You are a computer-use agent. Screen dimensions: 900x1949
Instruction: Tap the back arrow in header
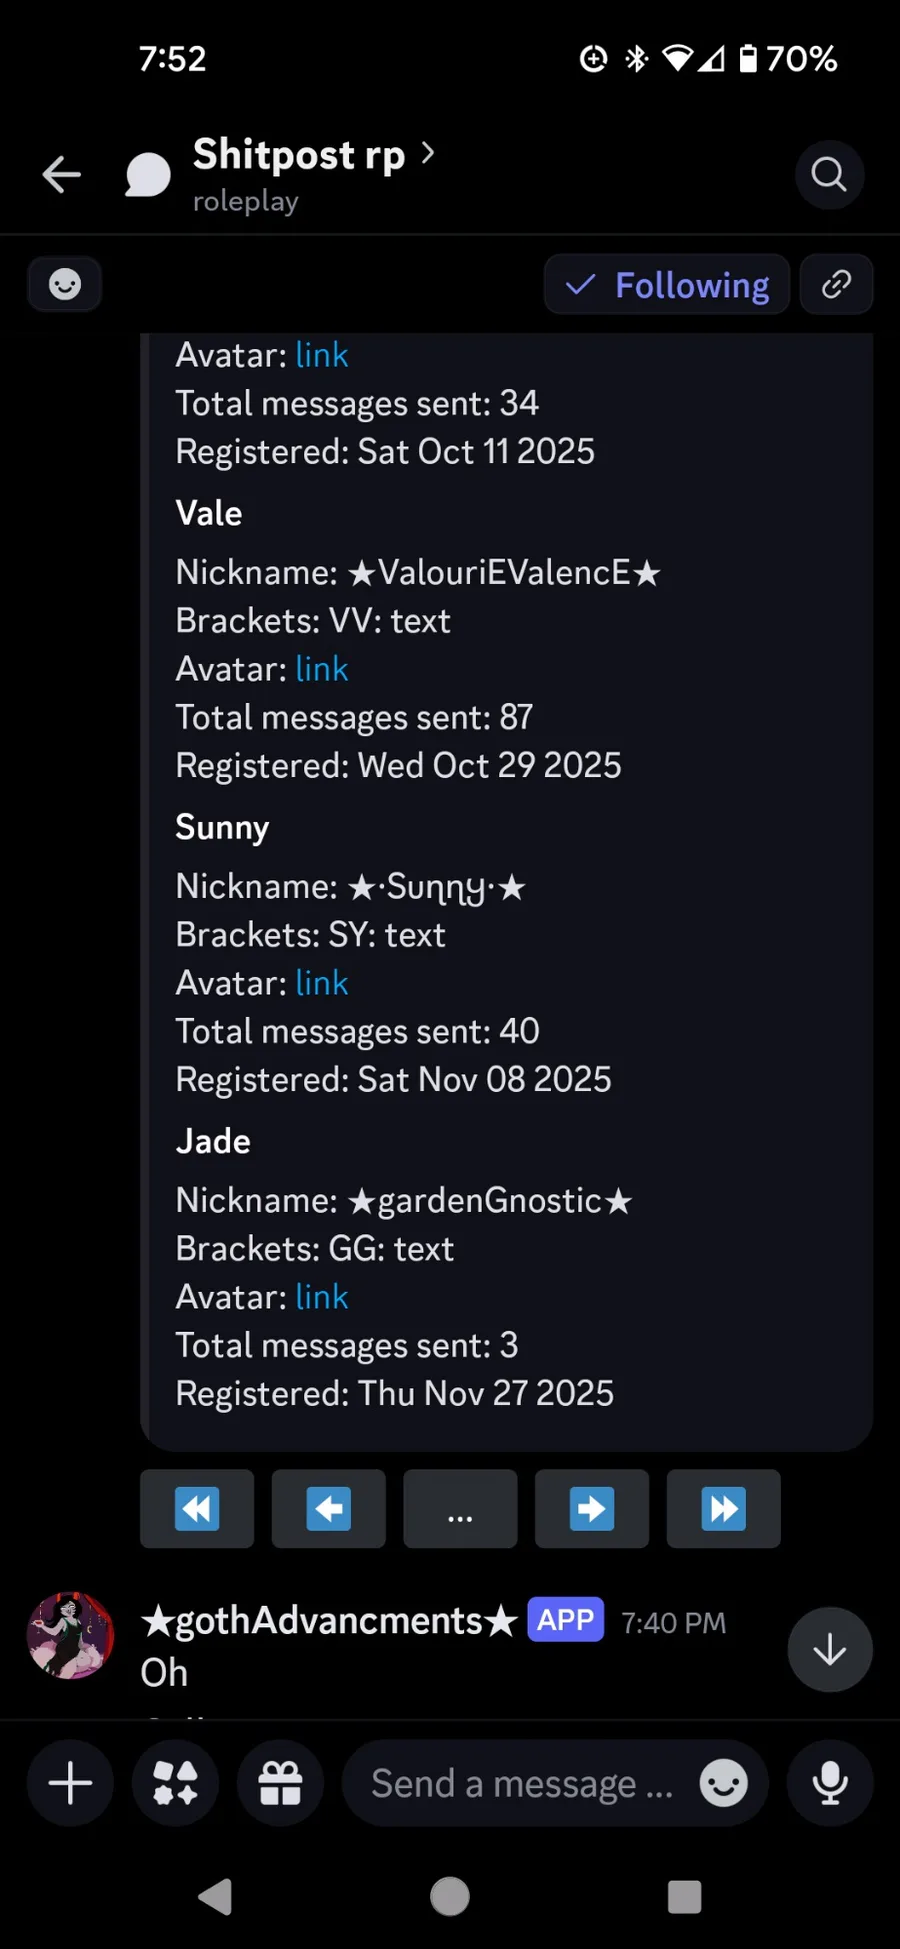click(62, 175)
